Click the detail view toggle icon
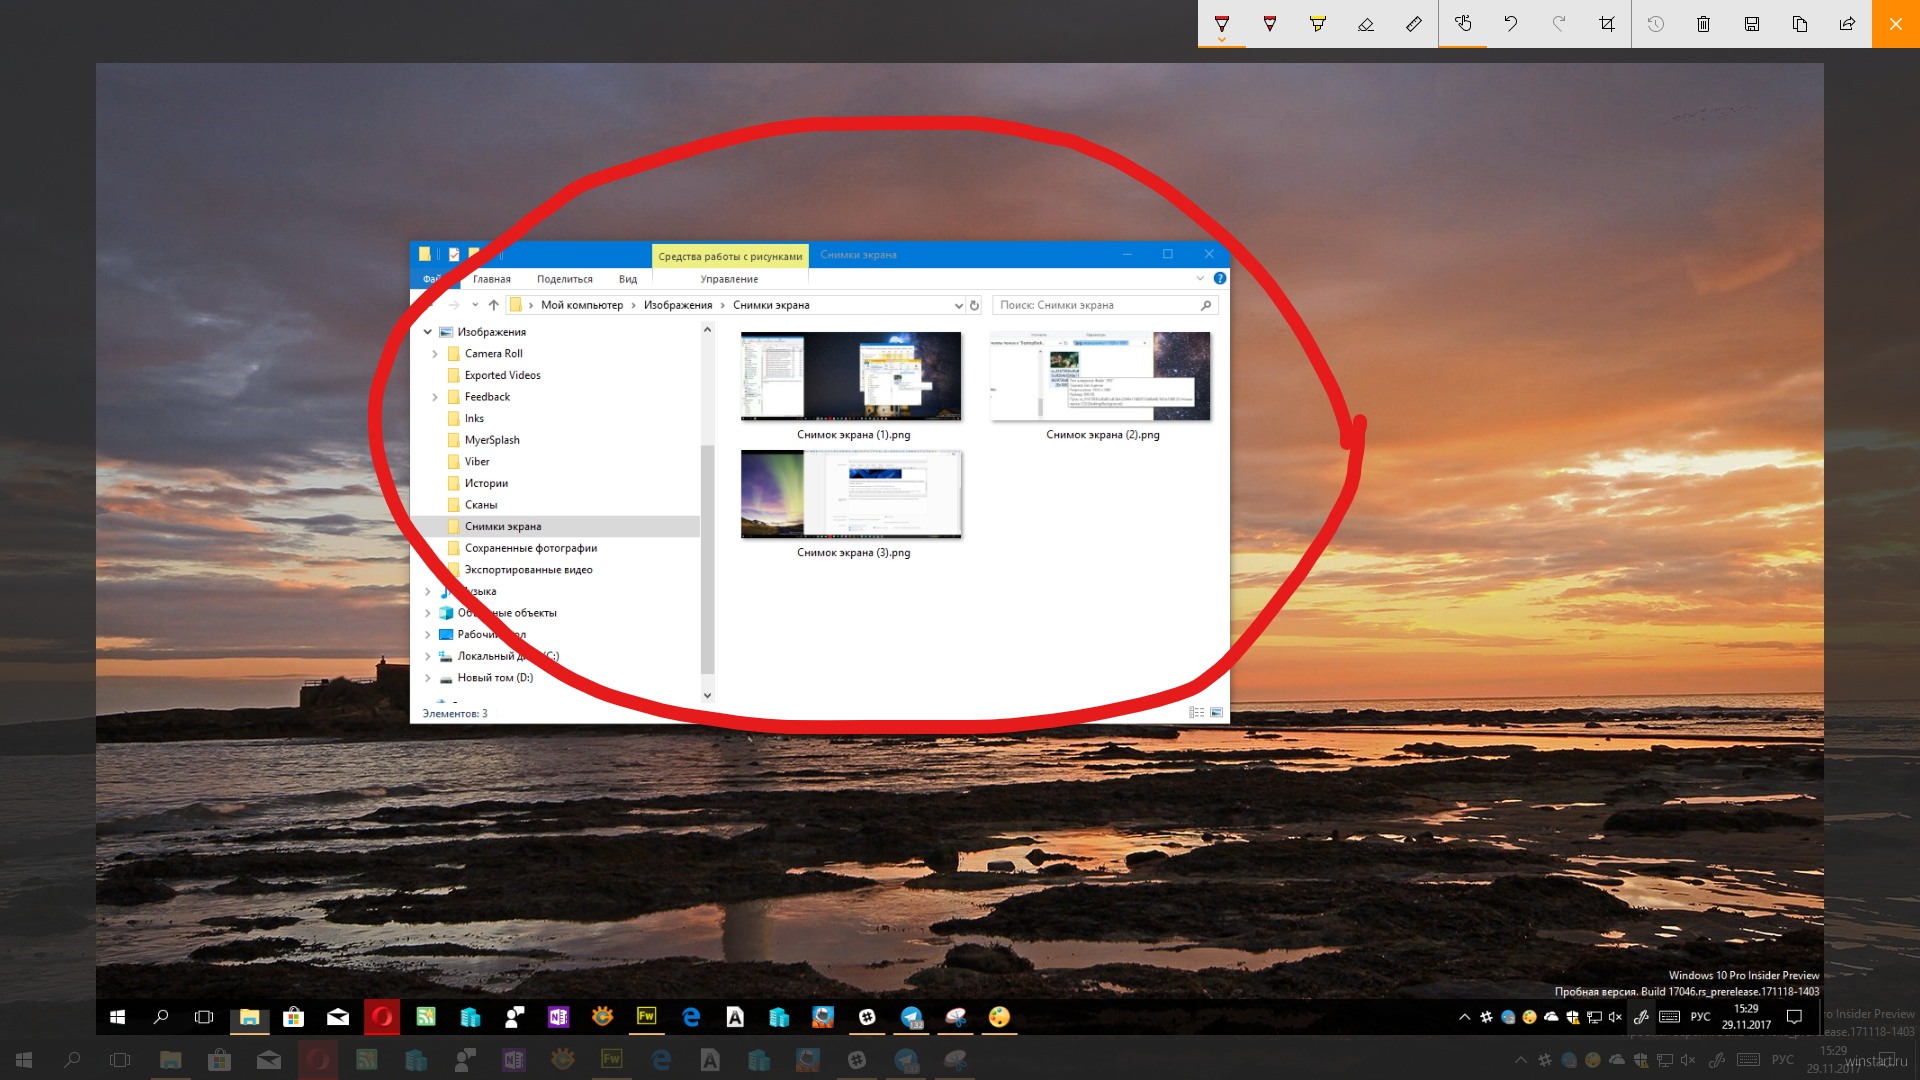This screenshot has width=1920, height=1080. 1196,712
